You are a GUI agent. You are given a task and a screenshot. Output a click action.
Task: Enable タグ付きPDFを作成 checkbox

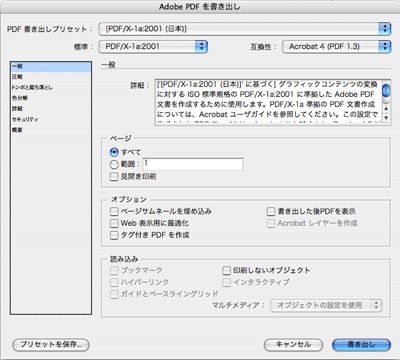click(114, 235)
